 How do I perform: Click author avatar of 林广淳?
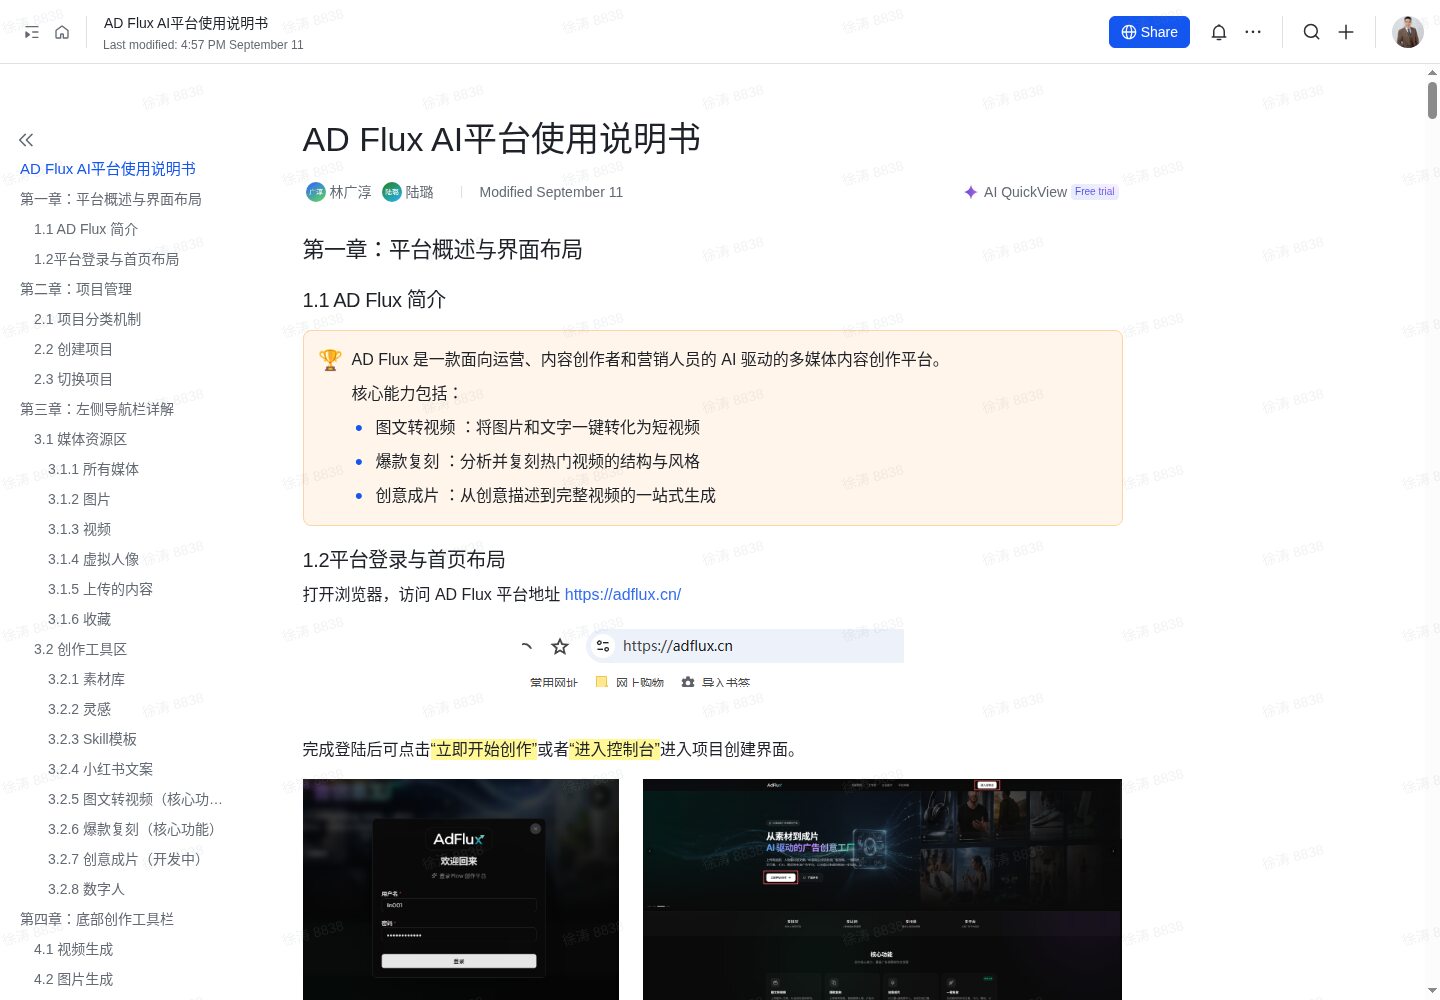point(316,192)
